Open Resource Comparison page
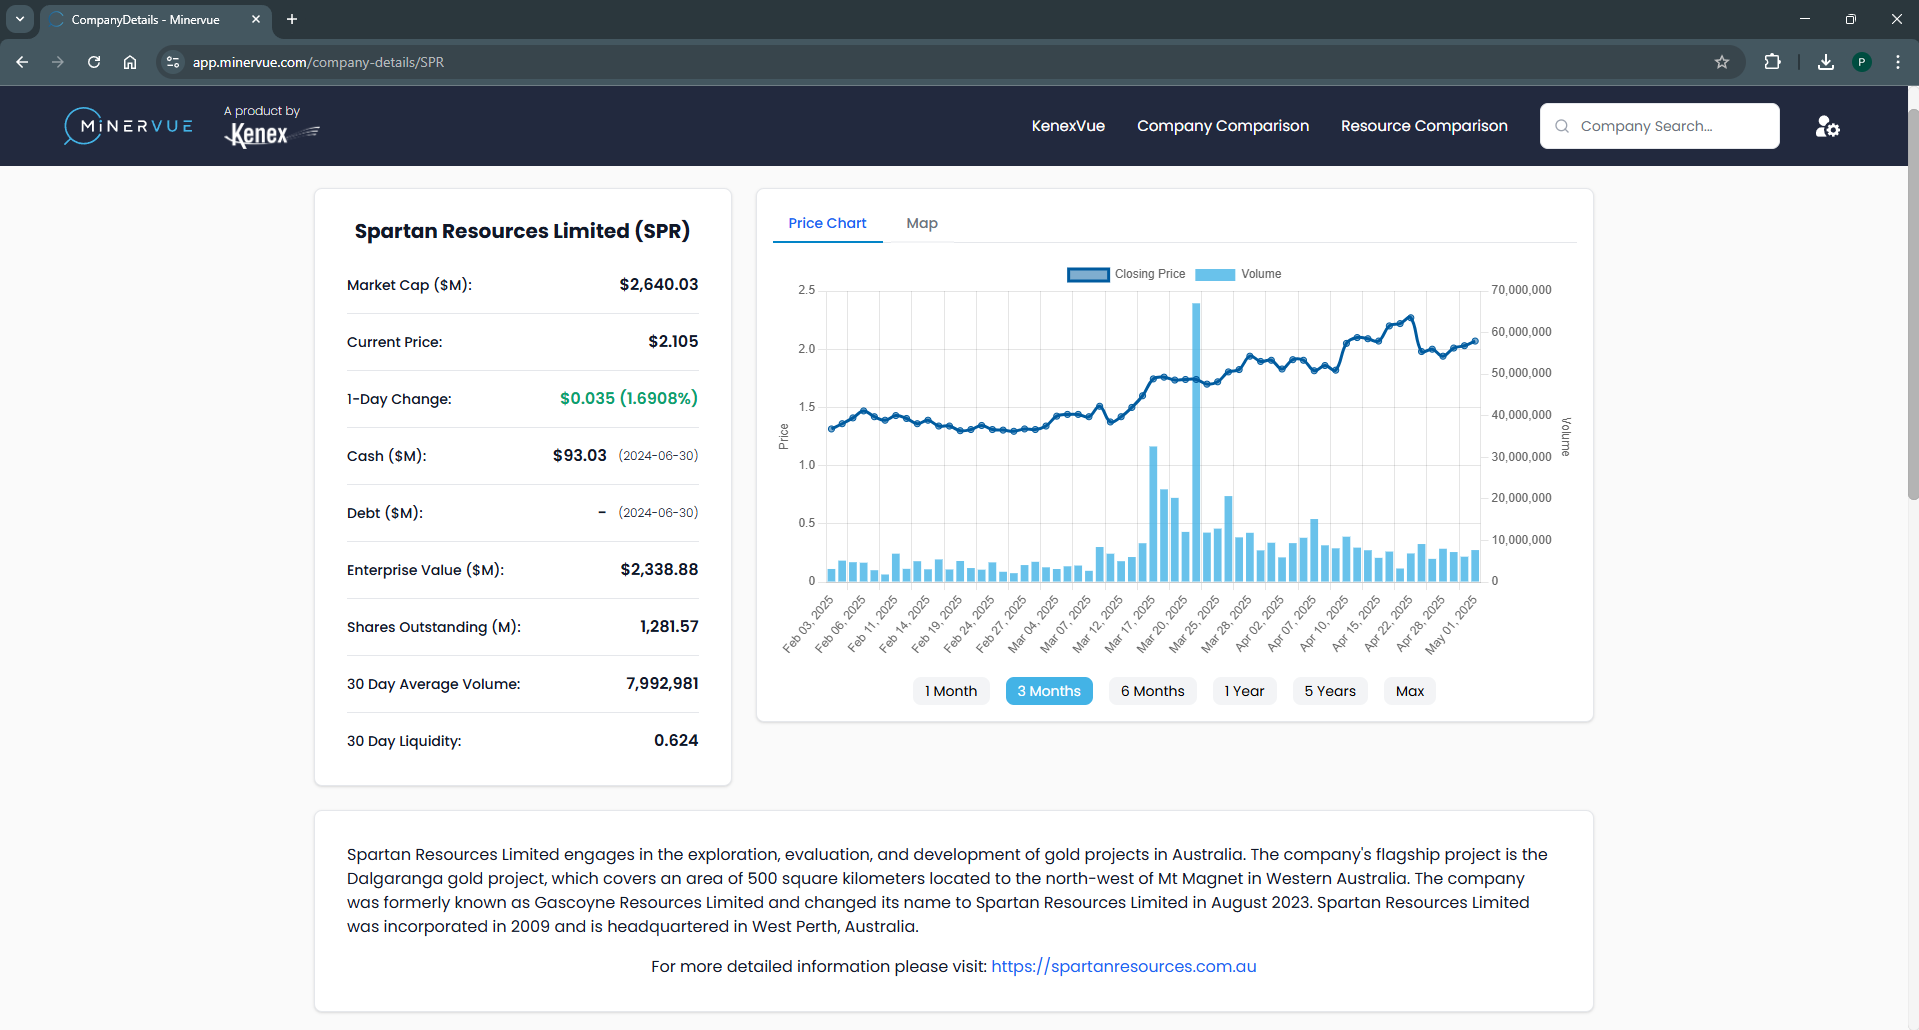The image size is (1919, 1030). pos(1423,126)
